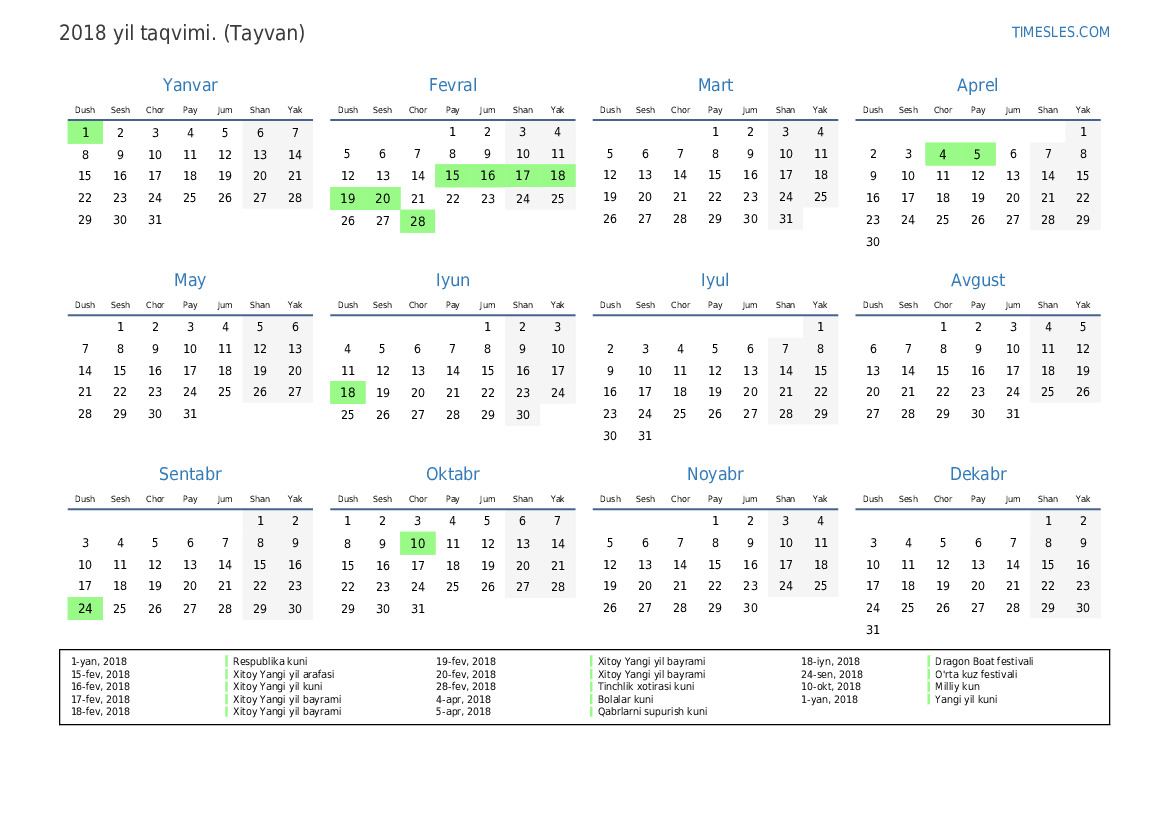Click legend date '10-okt, 2018'

pyautogui.click(x=831, y=686)
